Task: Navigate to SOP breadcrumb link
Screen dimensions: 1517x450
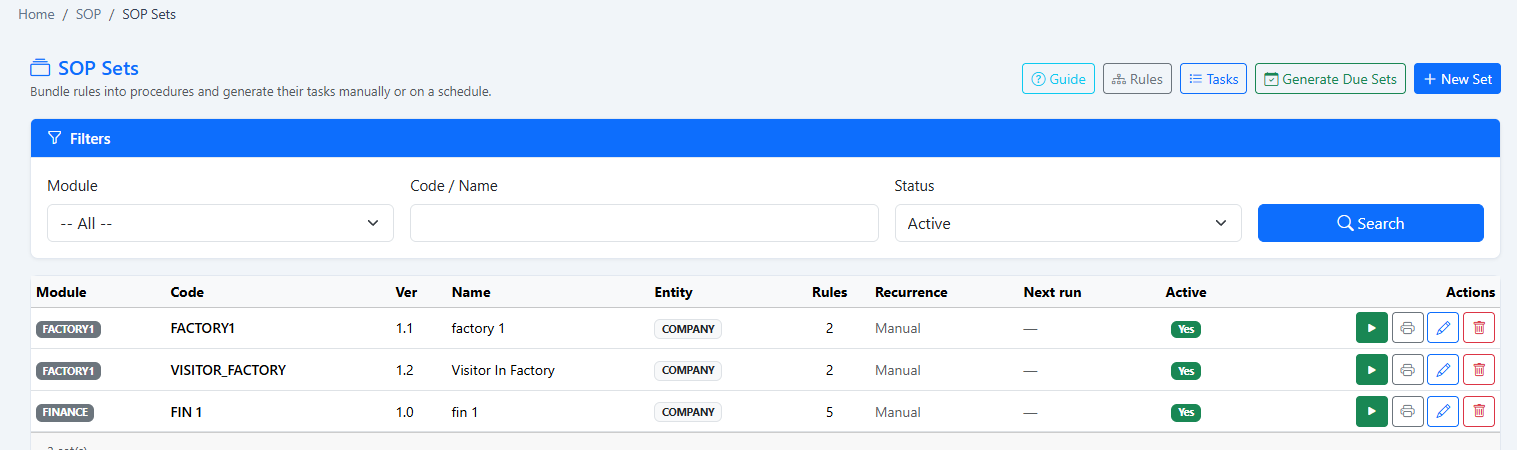Action: pos(88,15)
